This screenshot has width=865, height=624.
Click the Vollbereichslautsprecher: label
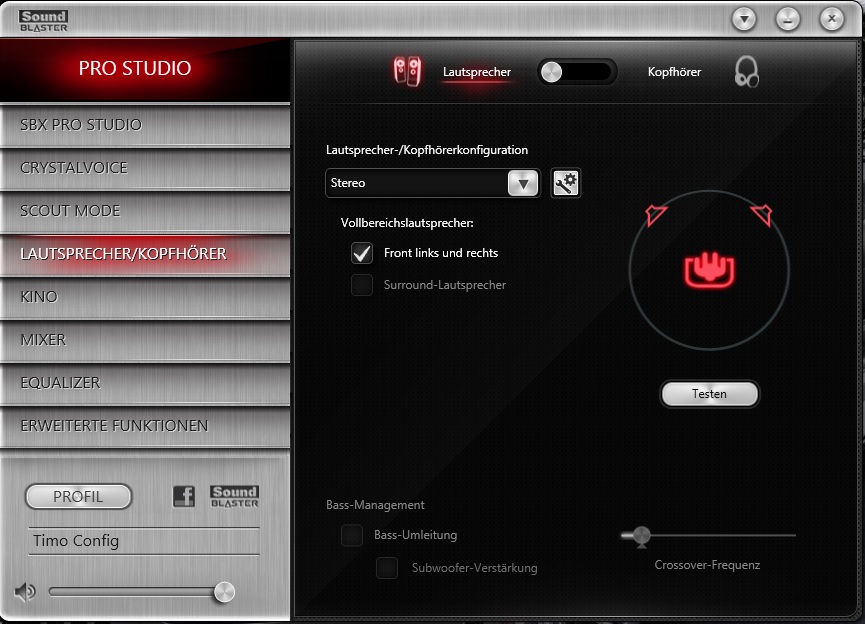tap(407, 223)
